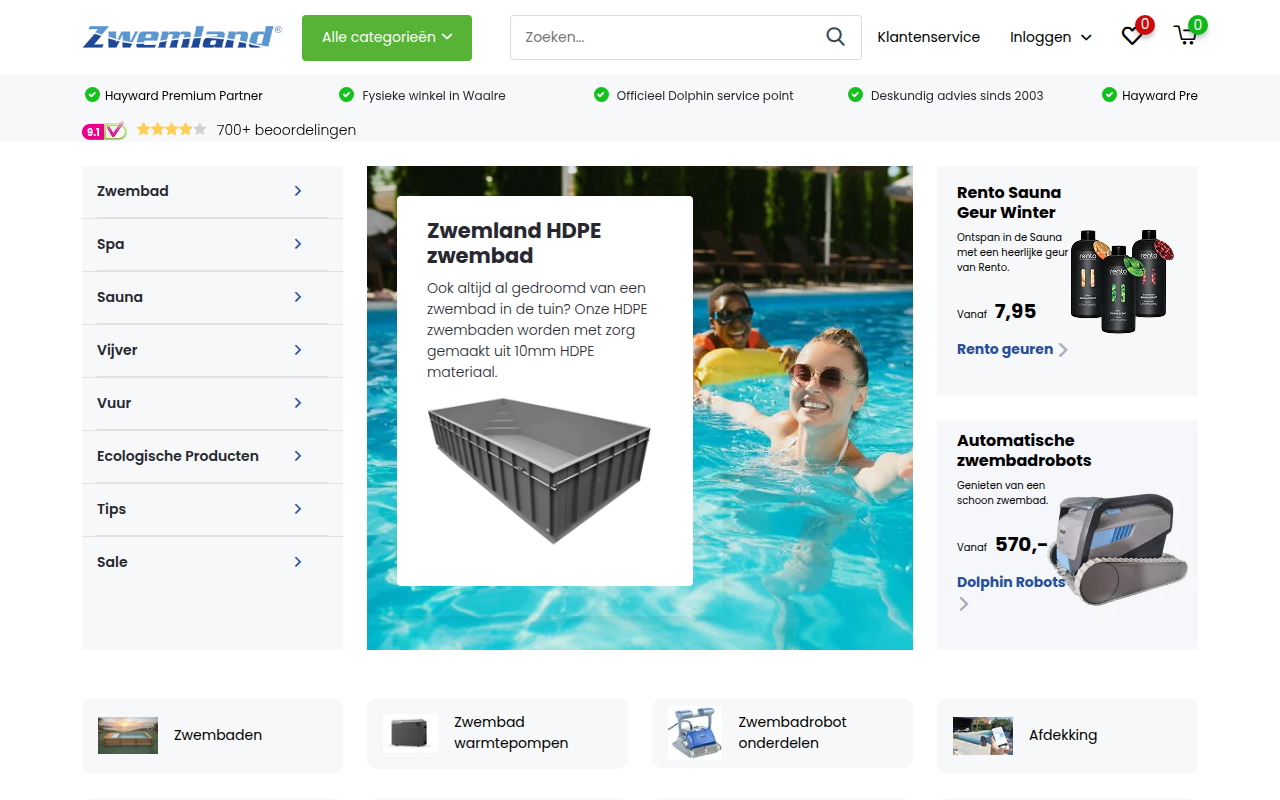Viewport: 1280px width, 800px height.
Task: Click the arrow next to Rento geuren
Action: tap(1063, 350)
